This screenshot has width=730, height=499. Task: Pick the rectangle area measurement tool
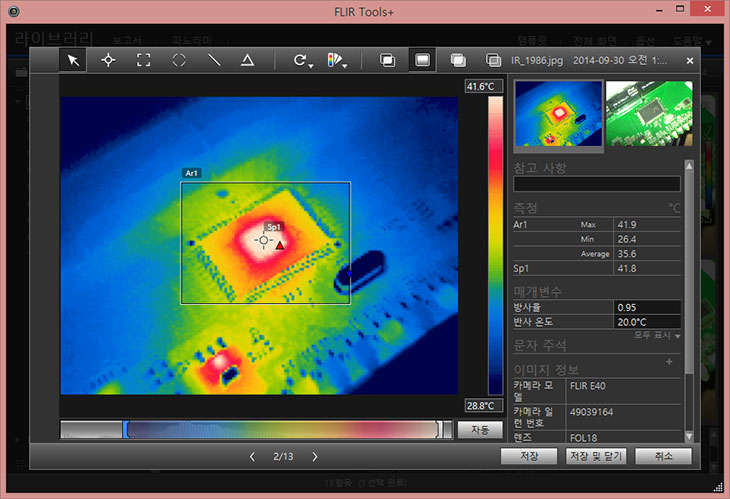click(x=143, y=60)
